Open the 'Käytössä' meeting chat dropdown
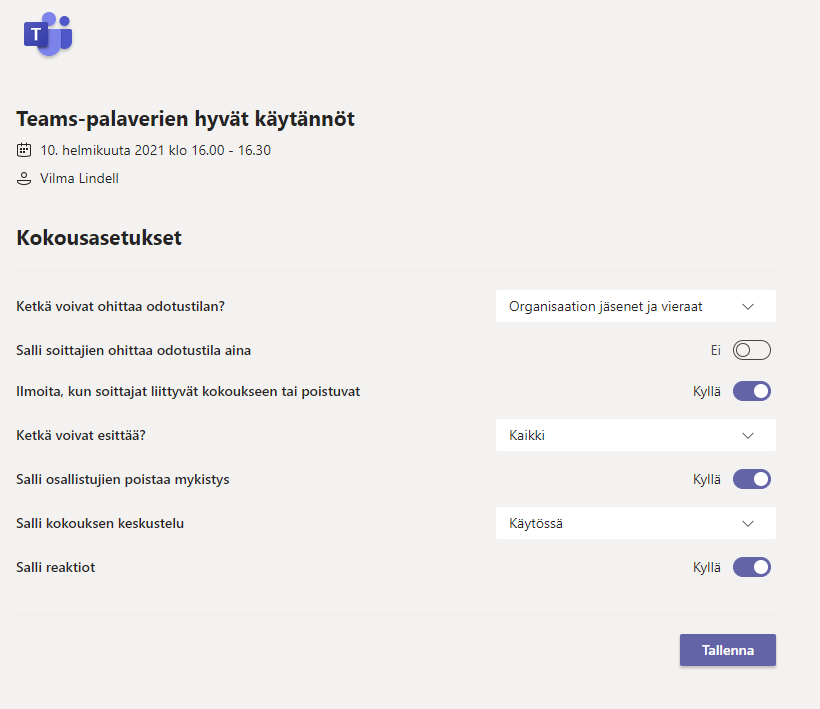This screenshot has width=820, height=709. coord(635,523)
